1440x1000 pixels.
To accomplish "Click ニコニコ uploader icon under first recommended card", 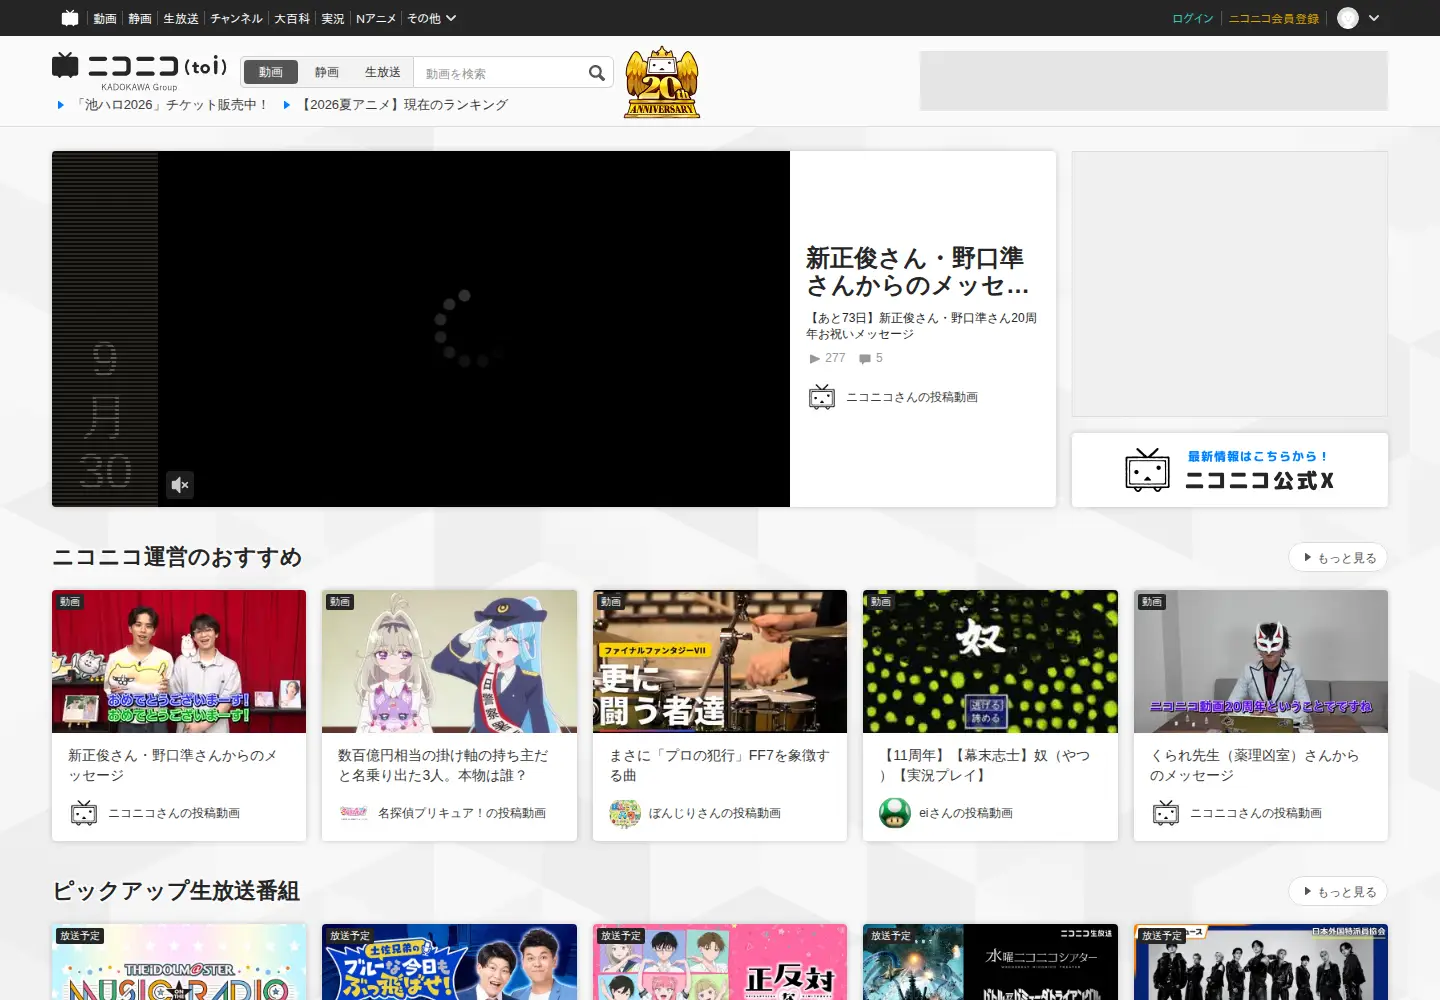I will (84, 813).
